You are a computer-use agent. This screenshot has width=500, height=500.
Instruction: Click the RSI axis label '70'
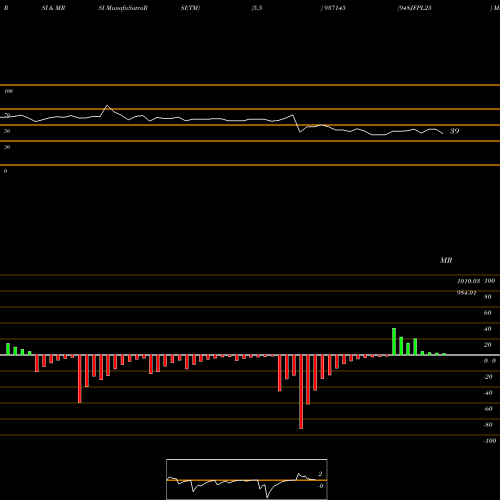coord(7,115)
